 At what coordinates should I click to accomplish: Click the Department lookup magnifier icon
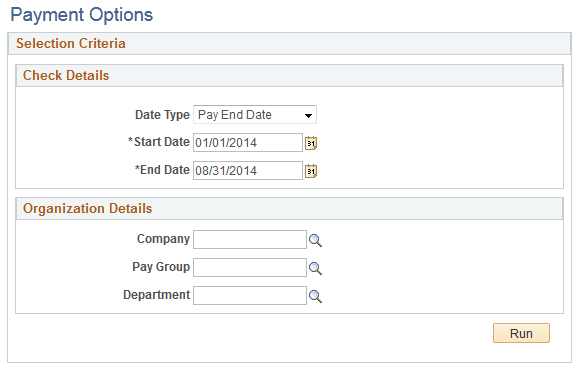tap(315, 296)
